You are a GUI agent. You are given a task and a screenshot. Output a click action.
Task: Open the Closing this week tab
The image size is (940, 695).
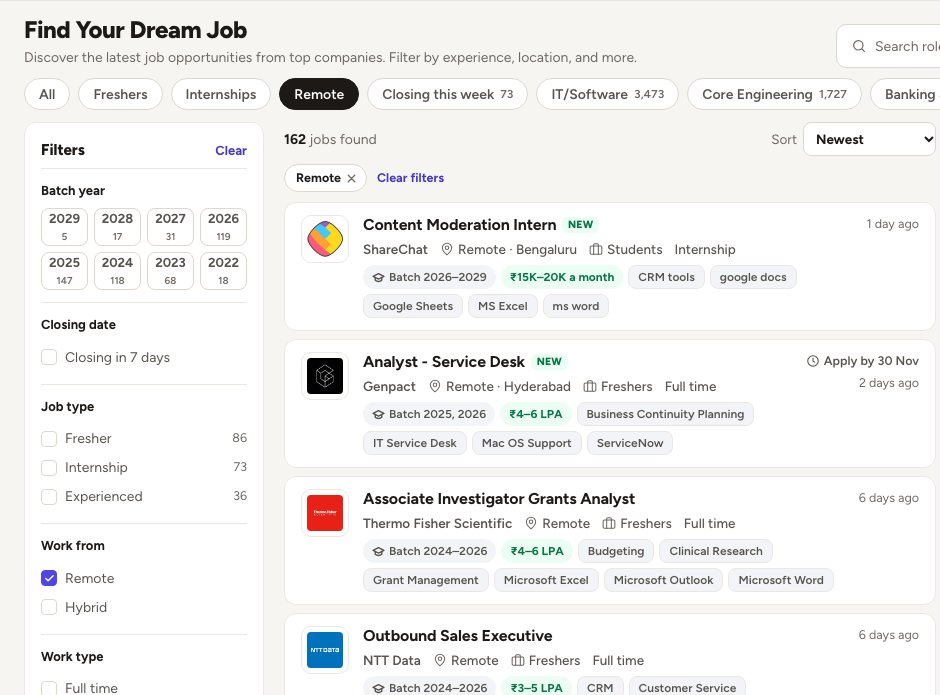(447, 94)
